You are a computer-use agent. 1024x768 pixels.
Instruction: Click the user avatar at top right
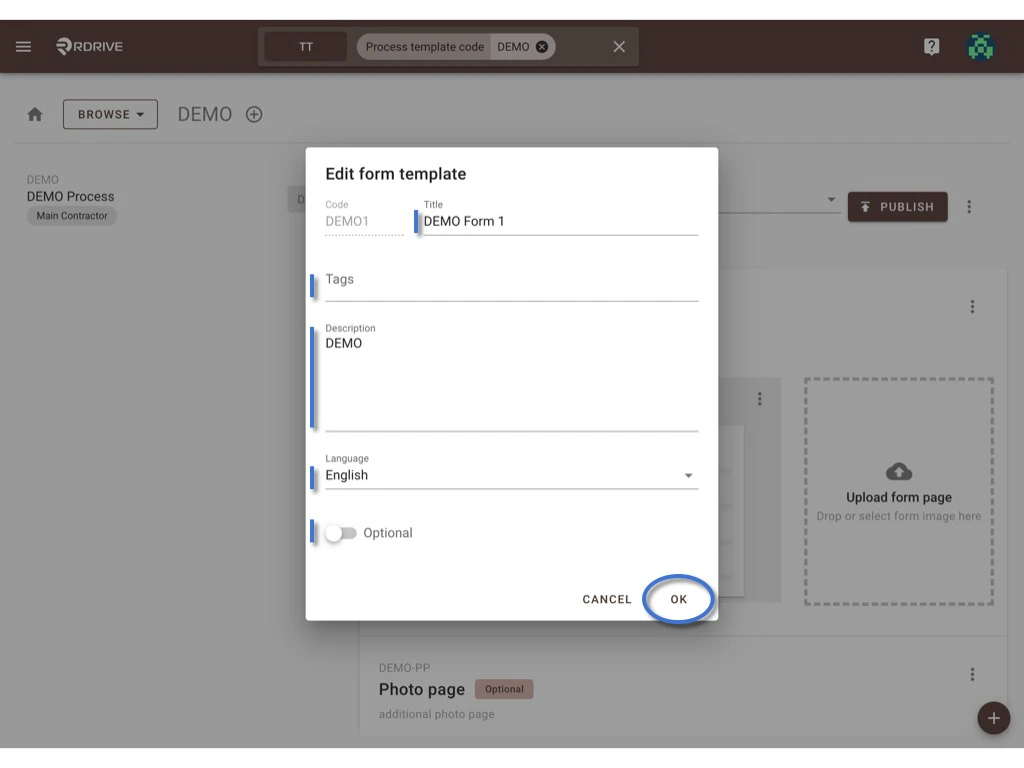coord(981,46)
